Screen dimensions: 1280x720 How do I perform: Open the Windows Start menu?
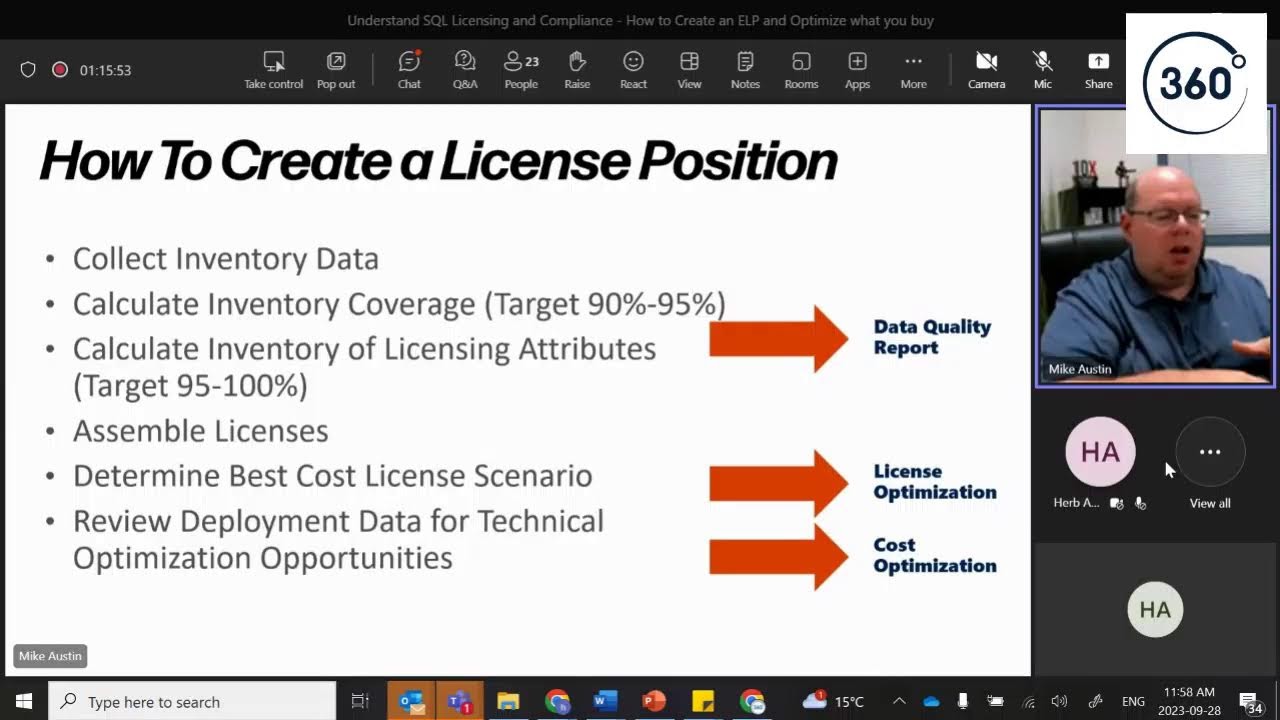23,701
